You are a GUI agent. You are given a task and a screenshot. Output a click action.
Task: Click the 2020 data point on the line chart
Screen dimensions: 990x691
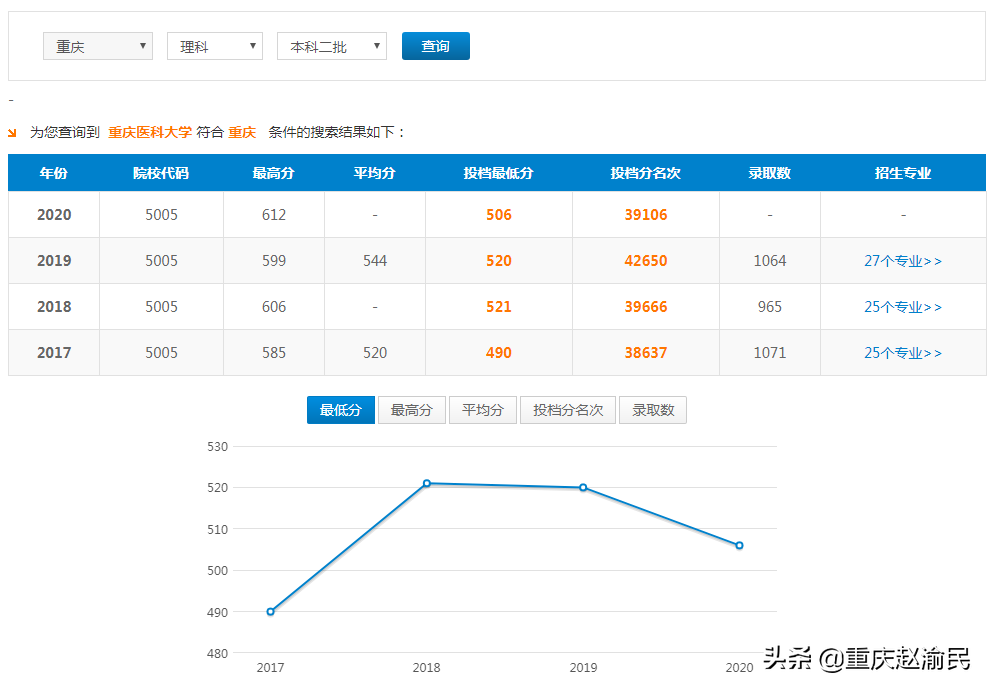coord(737,544)
